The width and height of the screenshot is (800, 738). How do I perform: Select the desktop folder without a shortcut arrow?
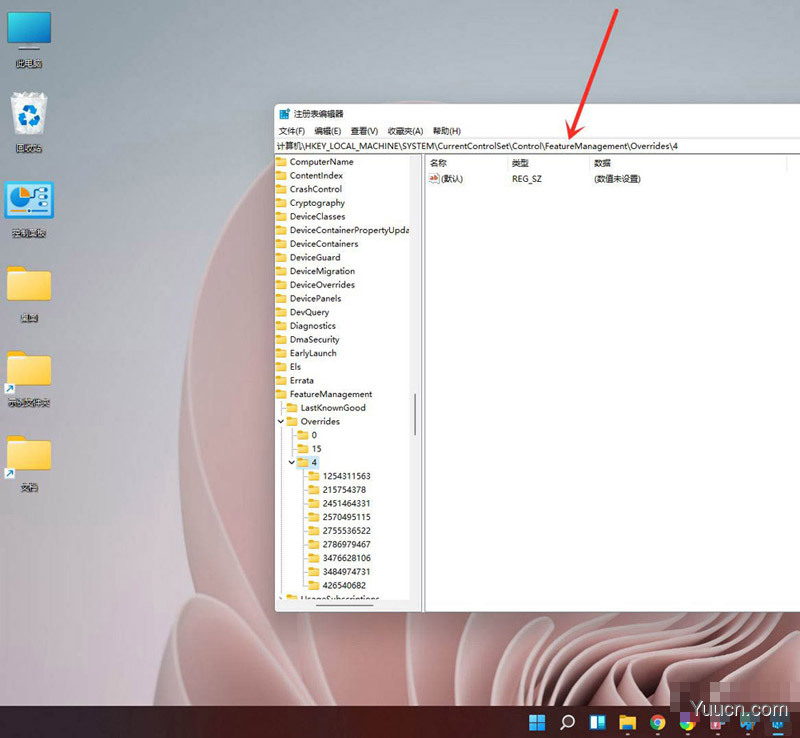[29, 294]
